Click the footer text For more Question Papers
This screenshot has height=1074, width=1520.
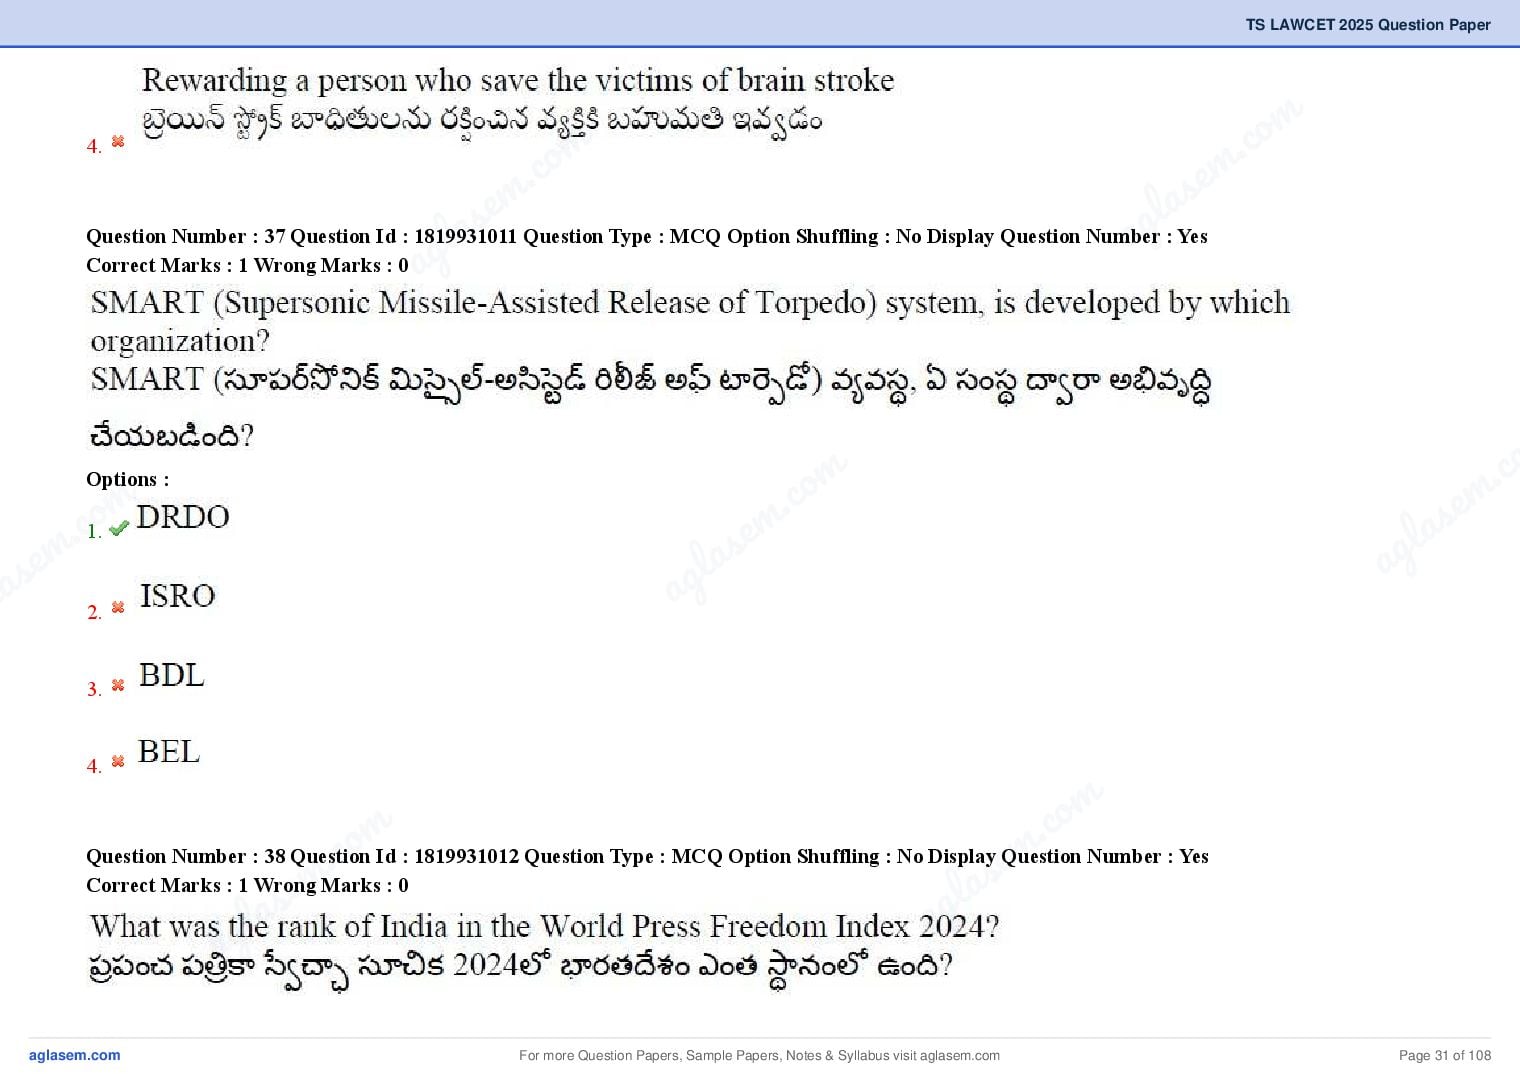coord(759,1055)
